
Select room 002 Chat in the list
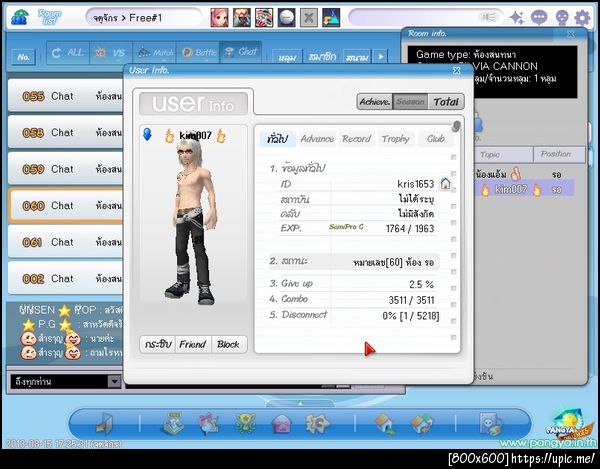coord(65,278)
